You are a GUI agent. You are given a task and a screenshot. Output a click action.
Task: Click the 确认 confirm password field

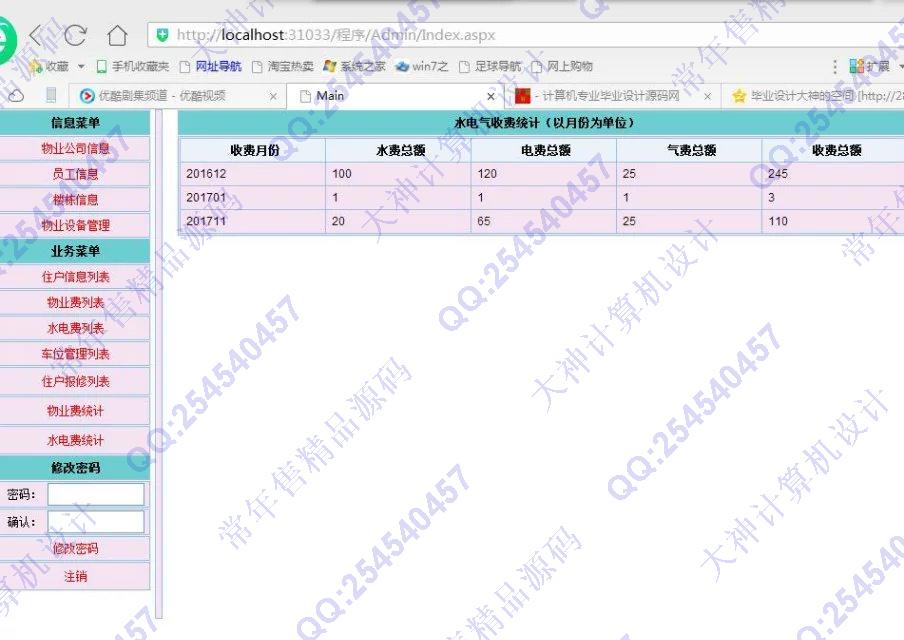[96, 522]
